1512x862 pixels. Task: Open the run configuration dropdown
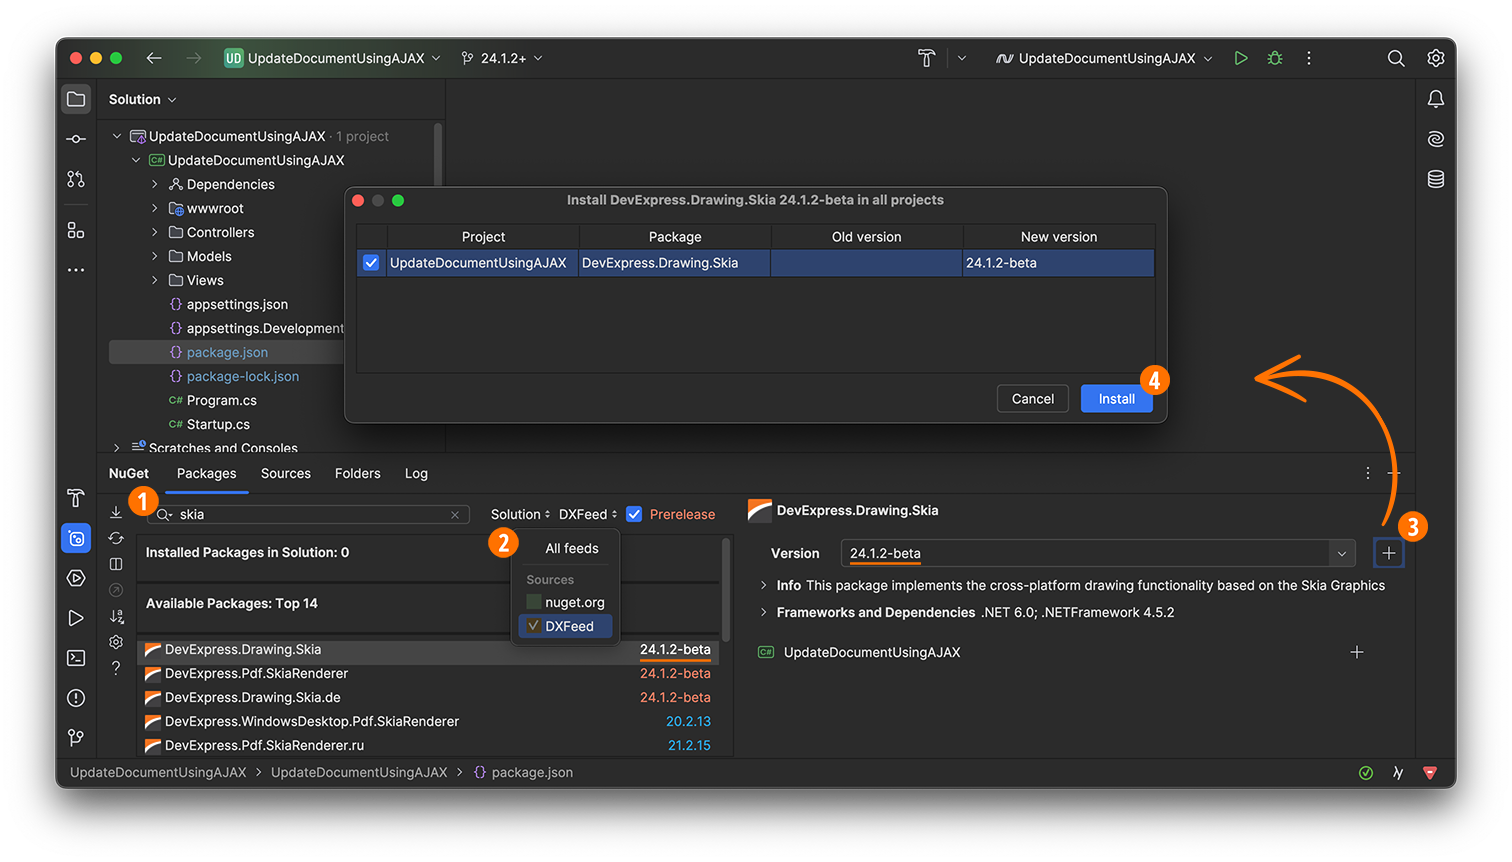[1105, 58]
